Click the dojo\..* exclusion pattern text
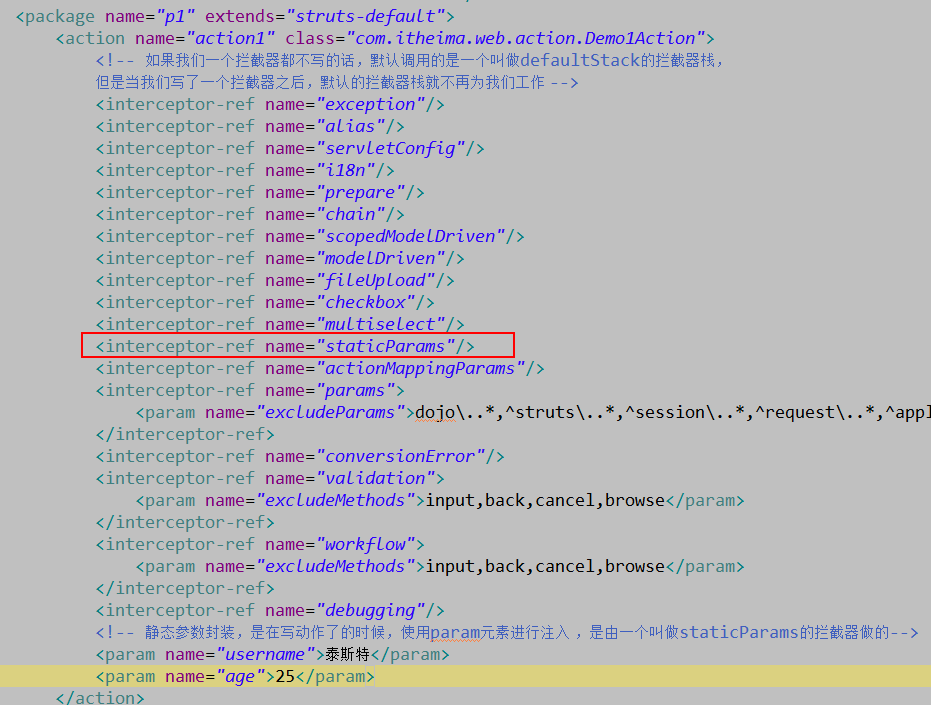This screenshot has height=706, width=932. pyautogui.click(x=455, y=412)
